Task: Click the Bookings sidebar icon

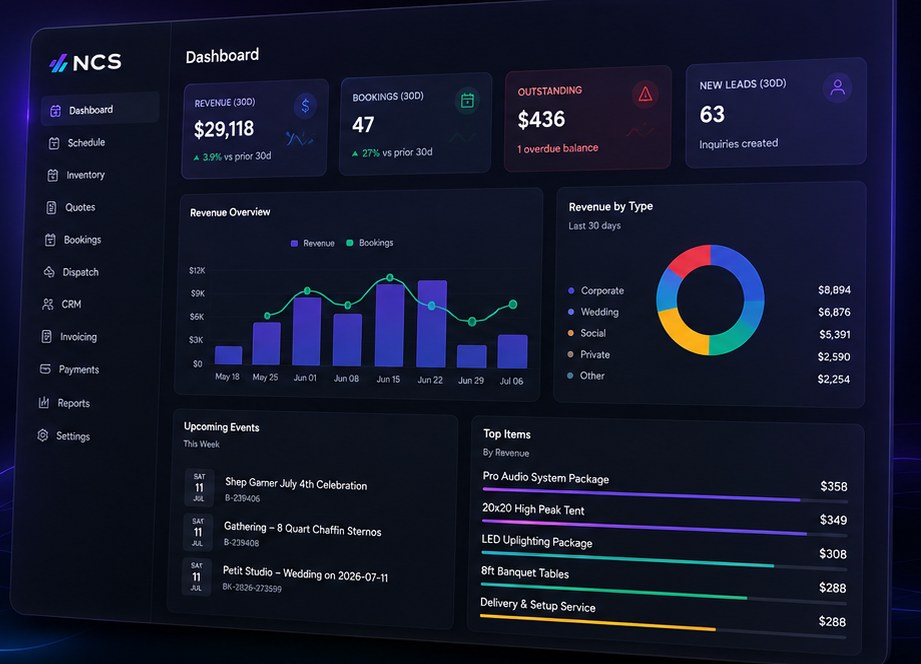Action: point(50,240)
